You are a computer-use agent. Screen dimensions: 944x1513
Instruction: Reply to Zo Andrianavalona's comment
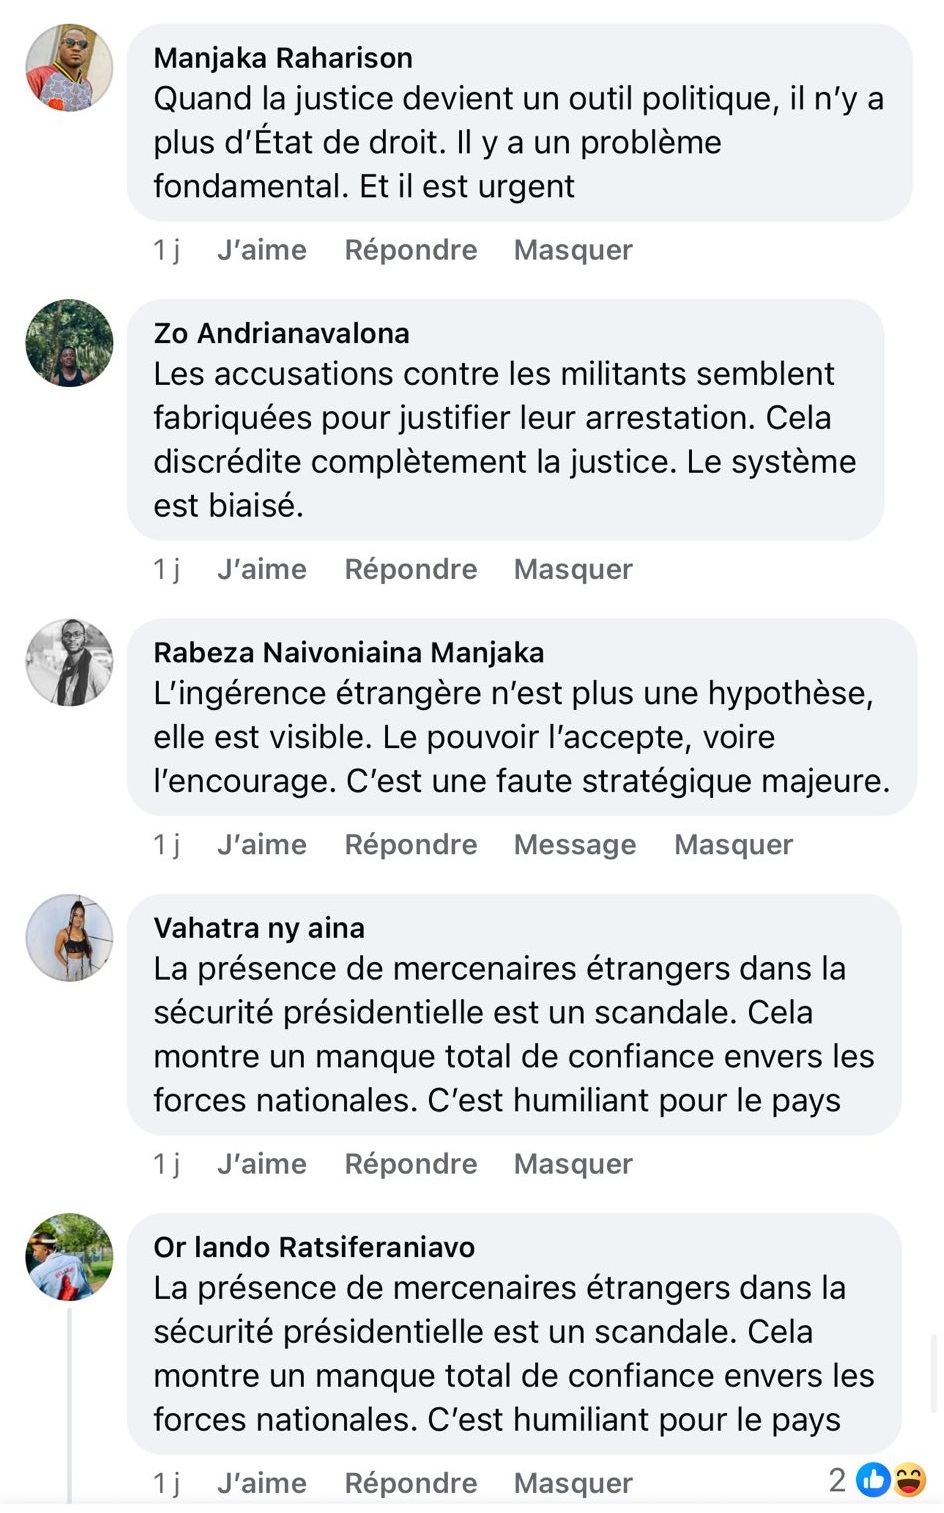click(410, 569)
